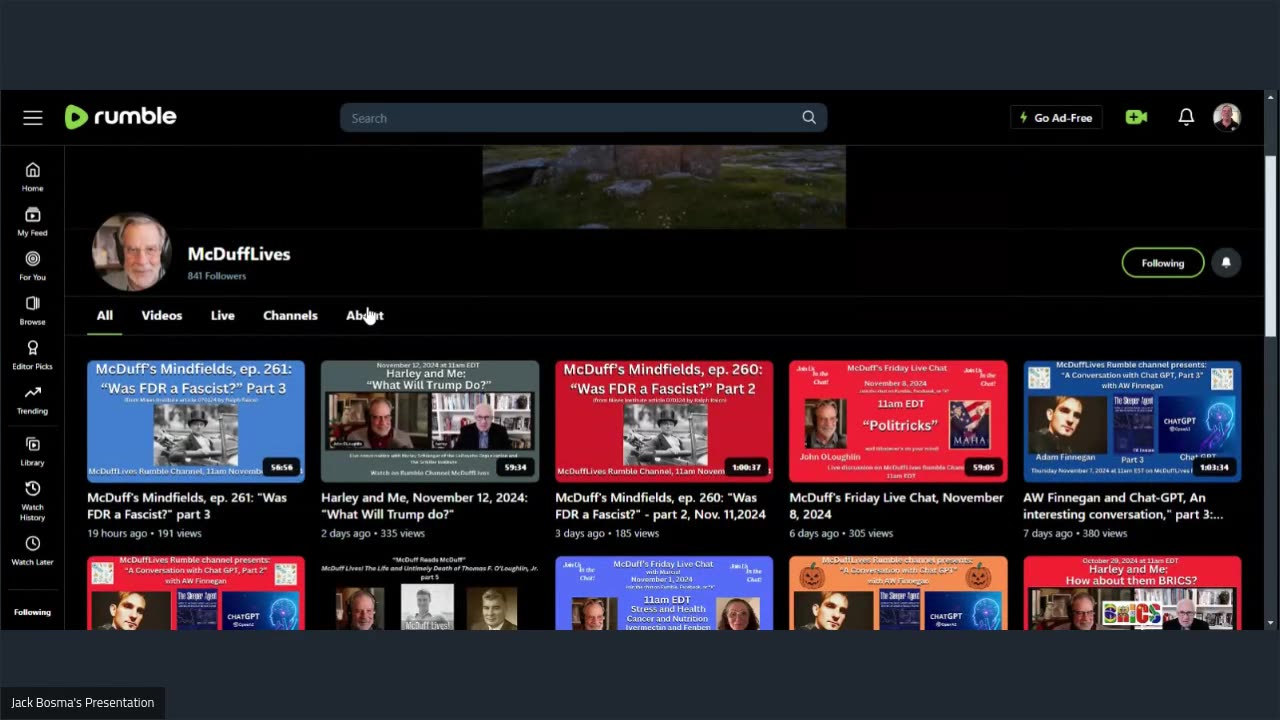Click the '3 days ago • 185 views' text
This screenshot has height=720, width=1280.
coord(607,534)
